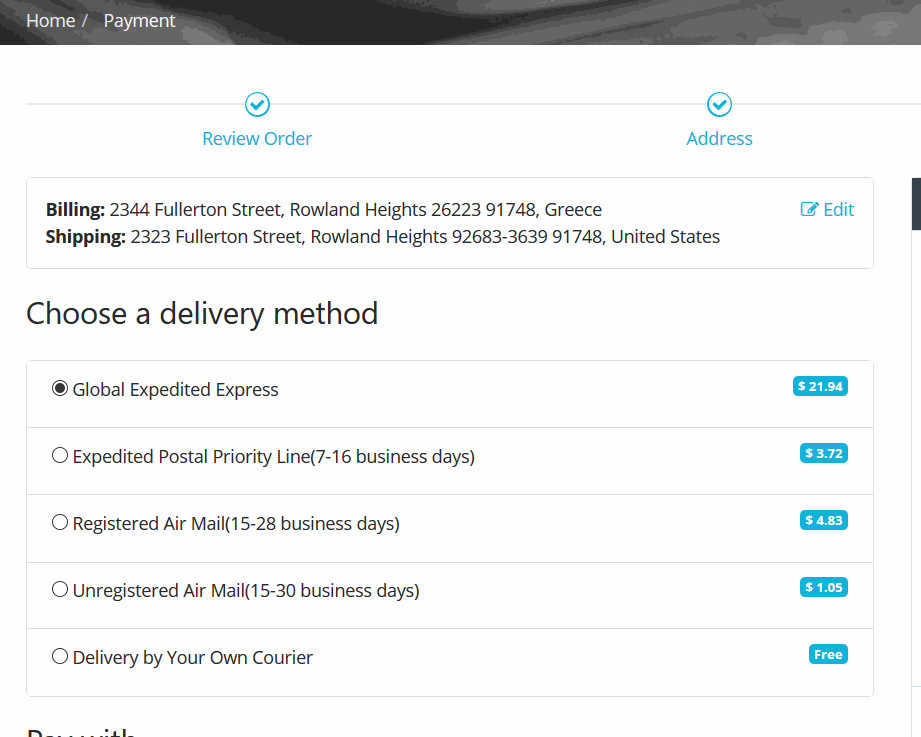
Task: Click the Review Order checkmark icon
Action: pyautogui.click(x=257, y=104)
